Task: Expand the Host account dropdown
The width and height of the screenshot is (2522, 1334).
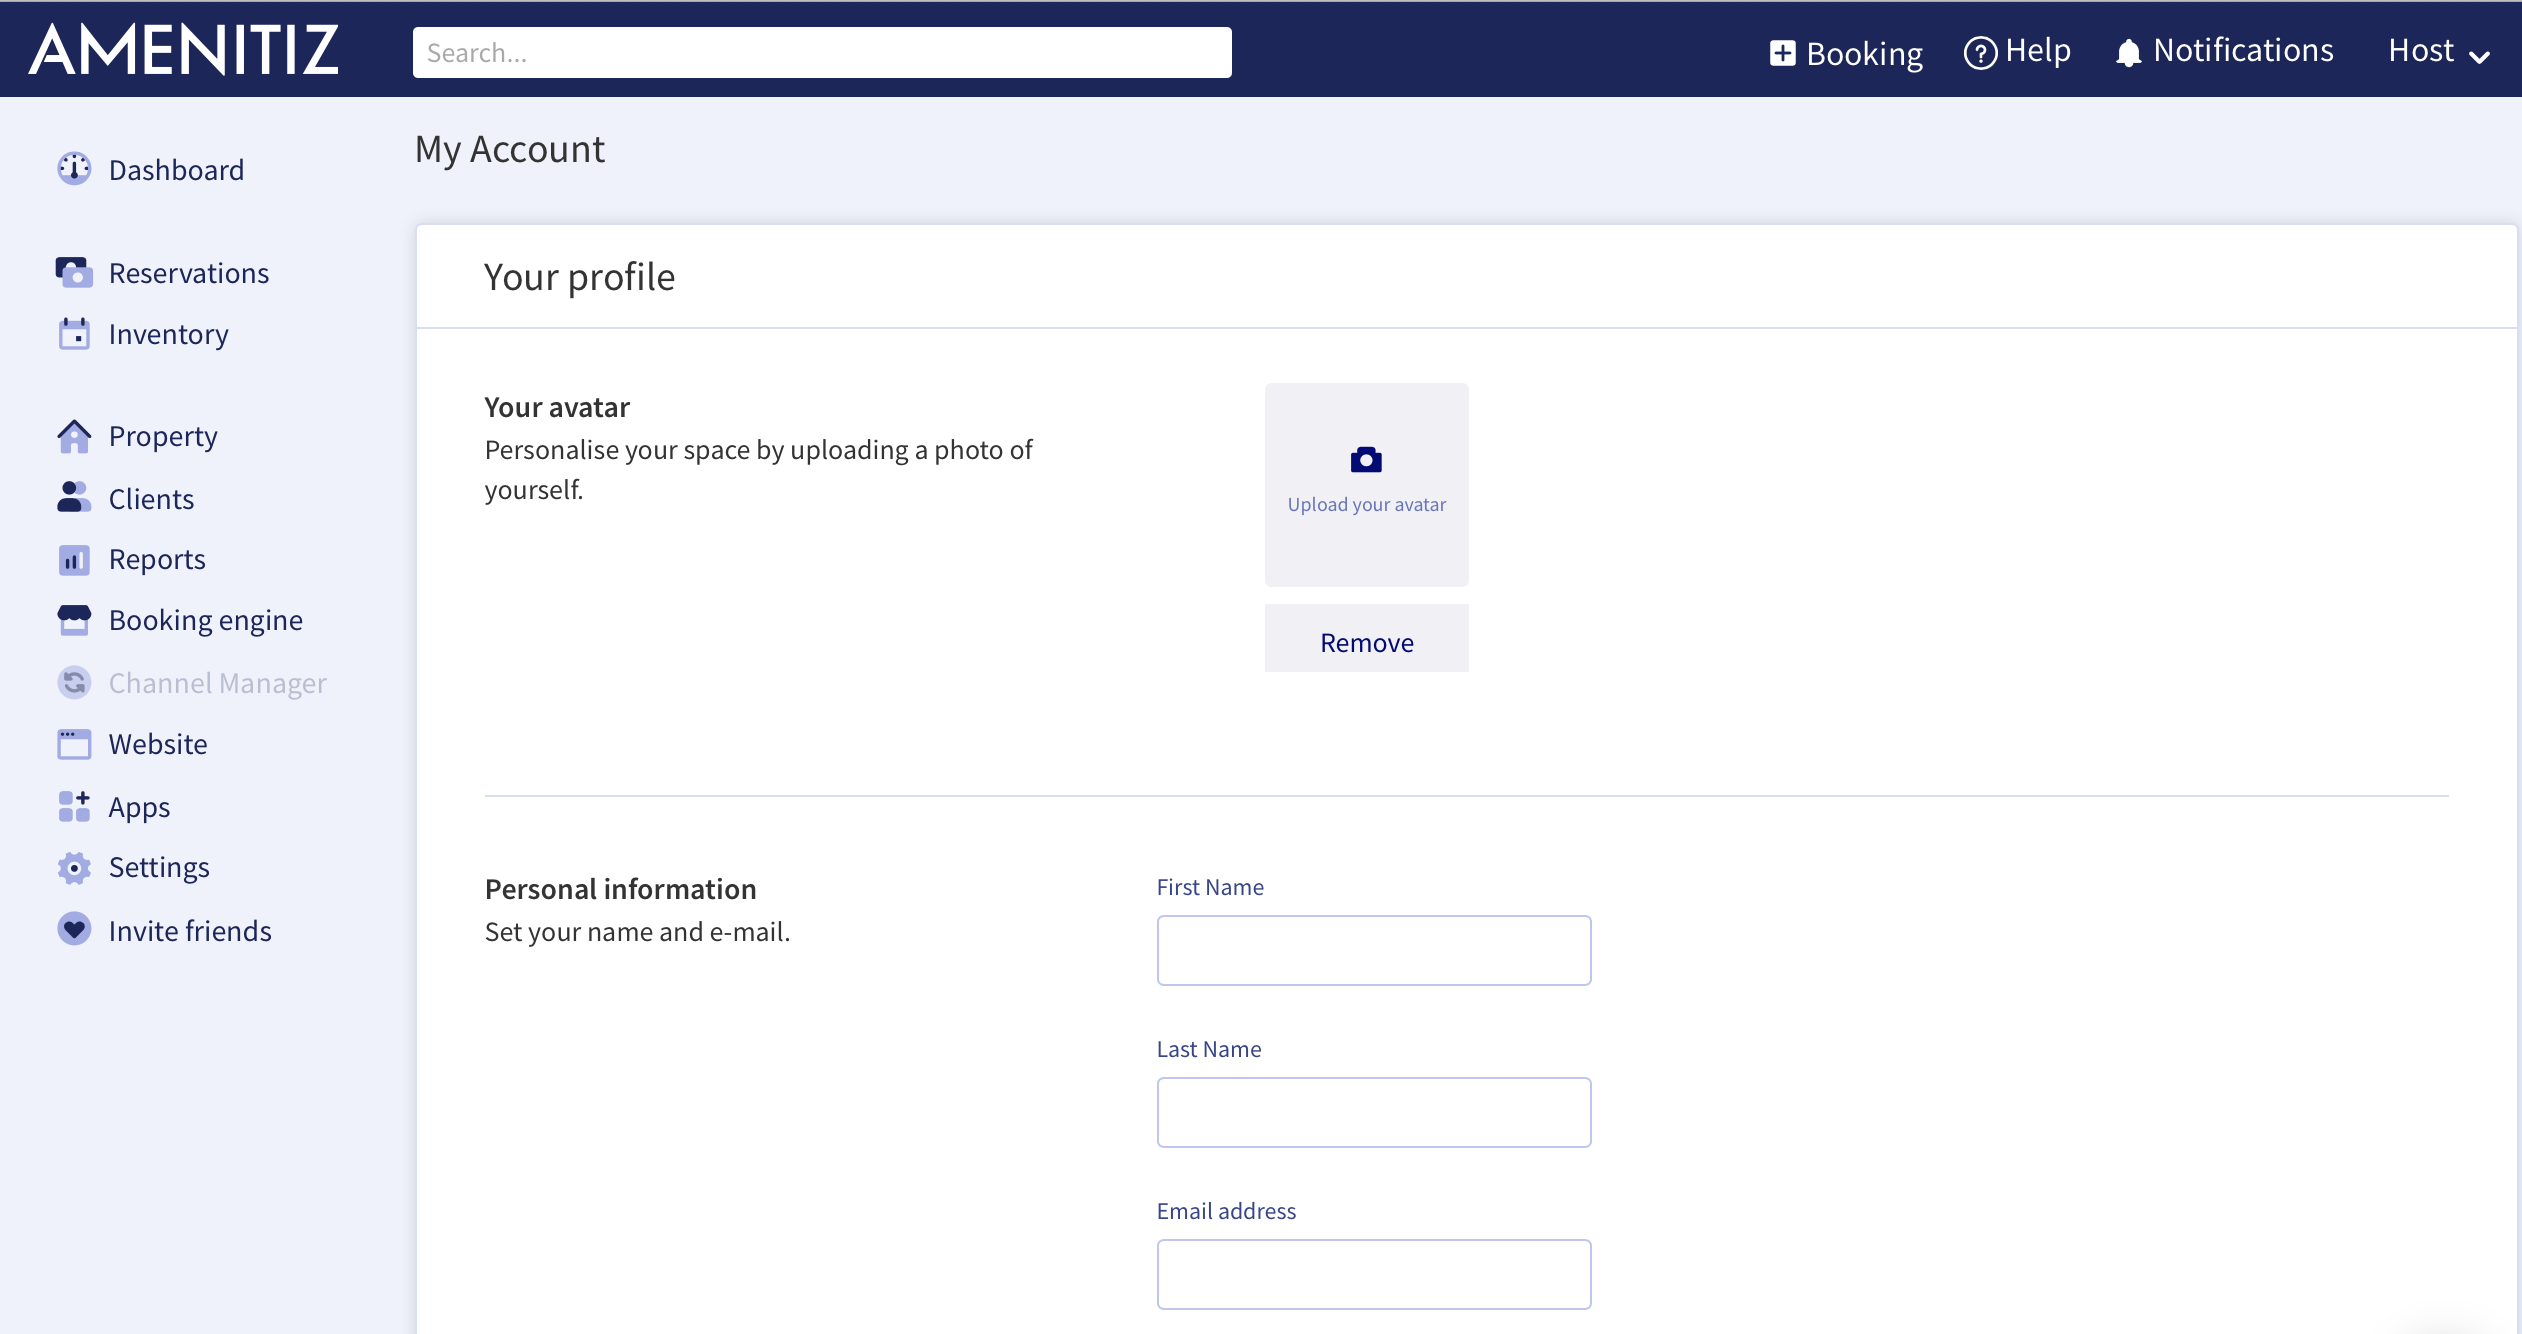Action: pos(2438,51)
